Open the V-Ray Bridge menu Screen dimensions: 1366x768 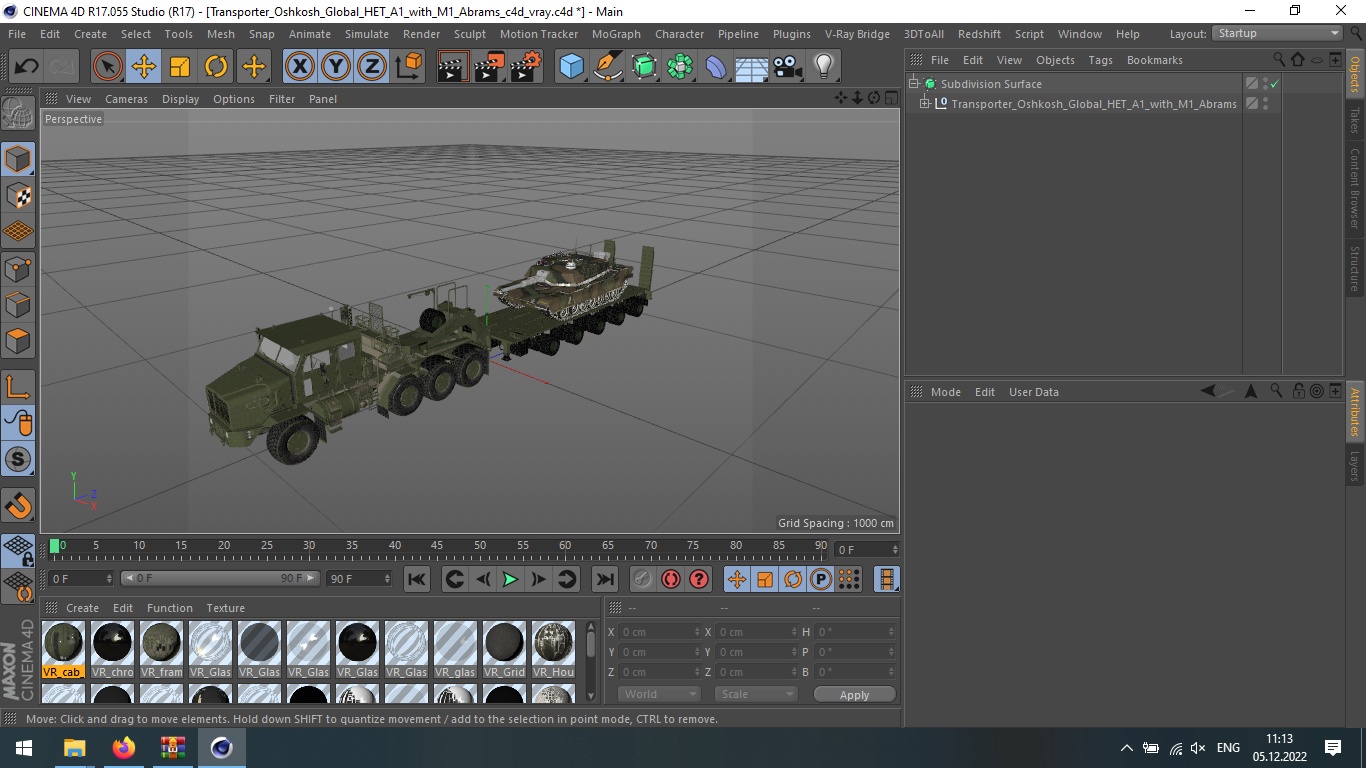coord(857,34)
